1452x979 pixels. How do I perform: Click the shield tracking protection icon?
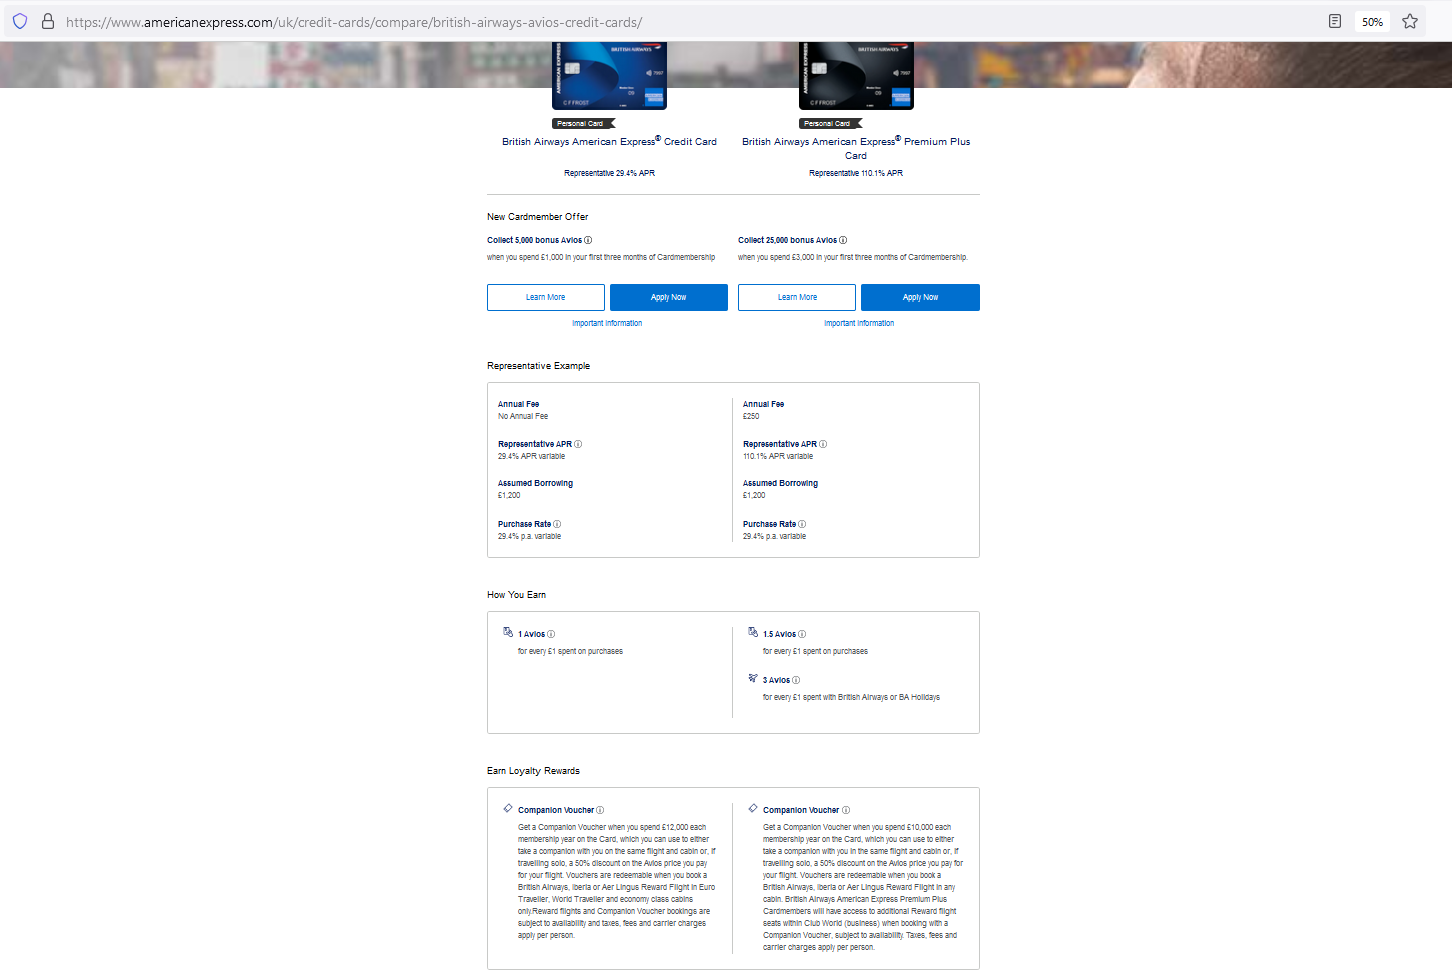20,21
